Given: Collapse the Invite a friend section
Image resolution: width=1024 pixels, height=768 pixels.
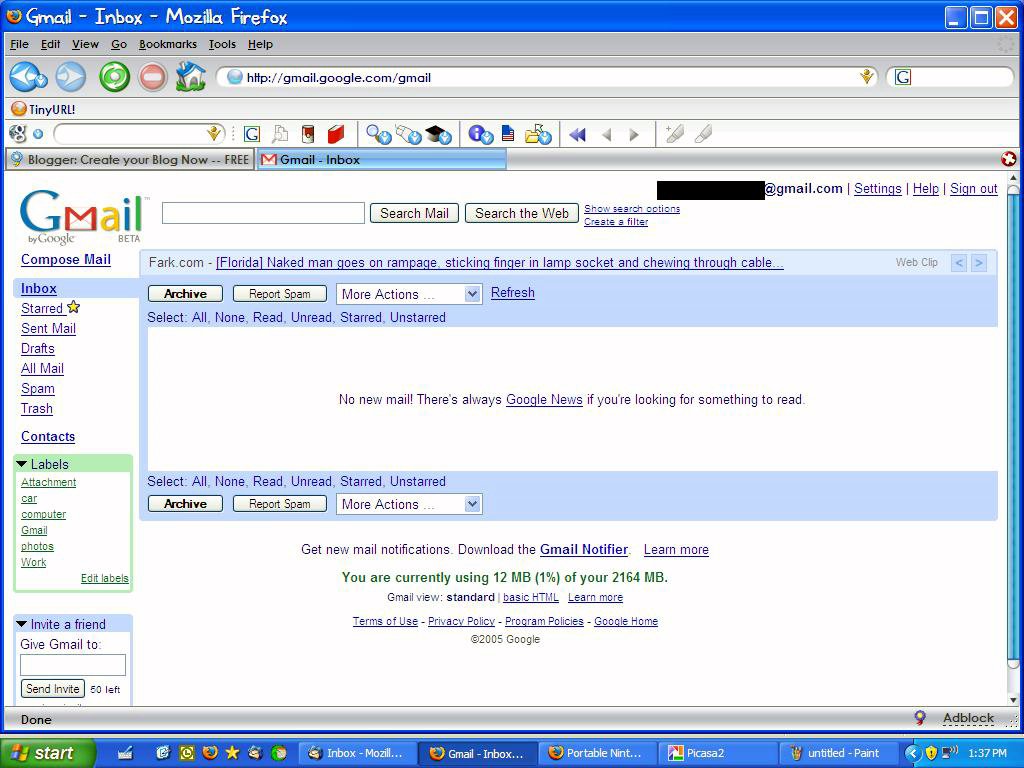Looking at the screenshot, I should tap(22, 624).
